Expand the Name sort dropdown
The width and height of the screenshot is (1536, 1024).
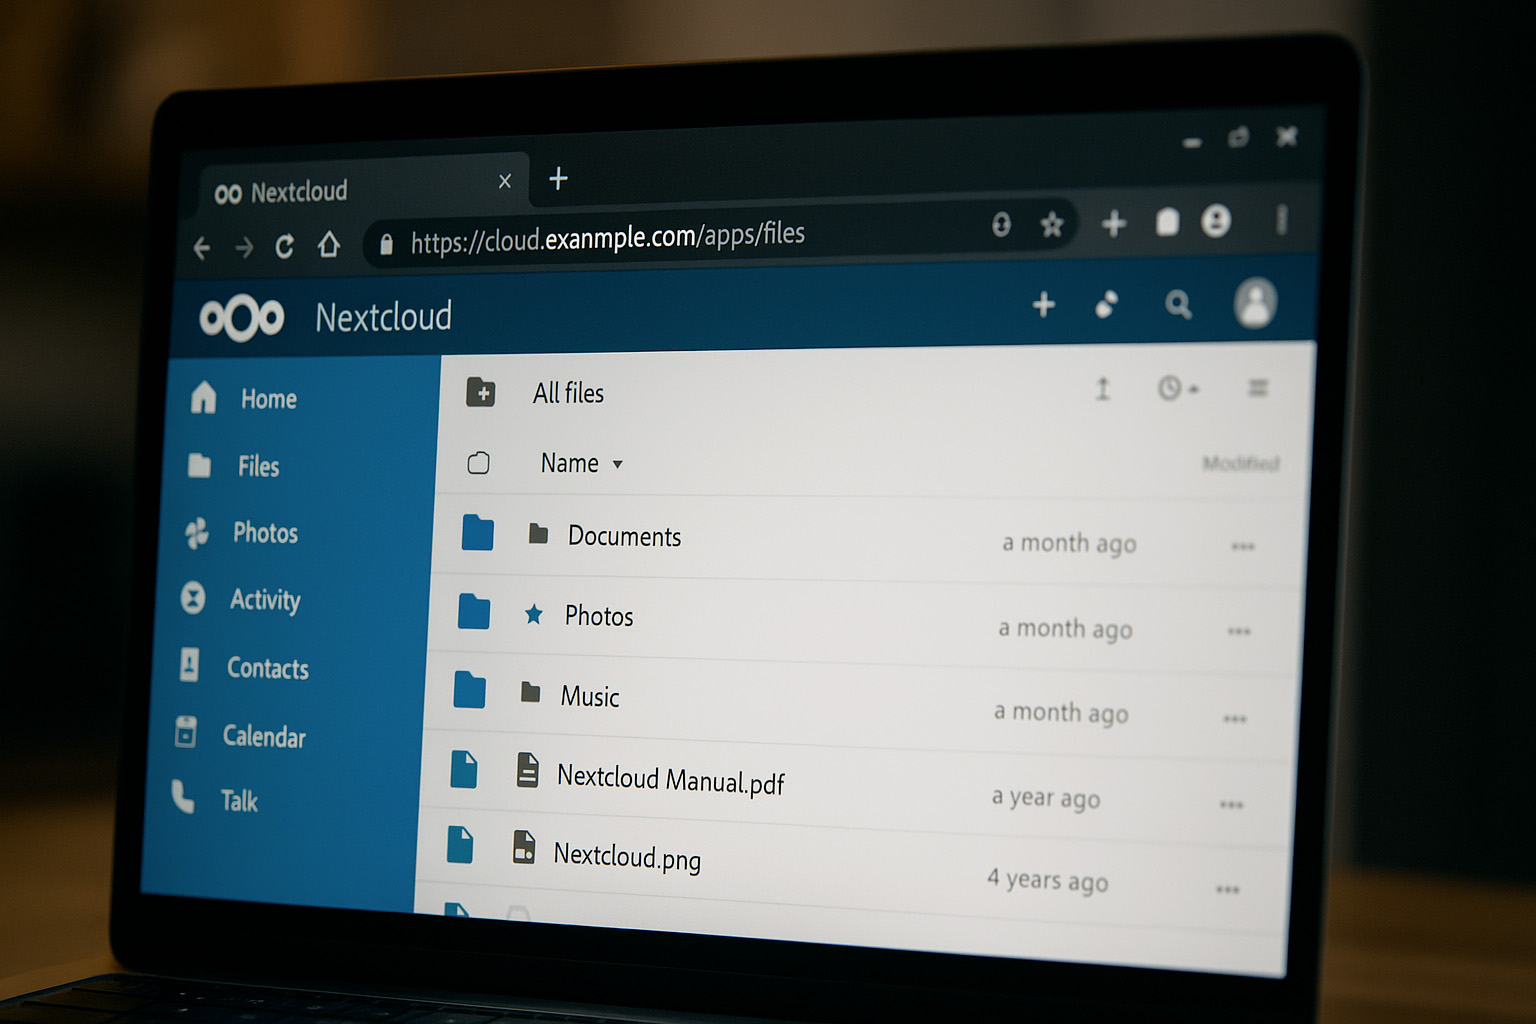pos(617,464)
